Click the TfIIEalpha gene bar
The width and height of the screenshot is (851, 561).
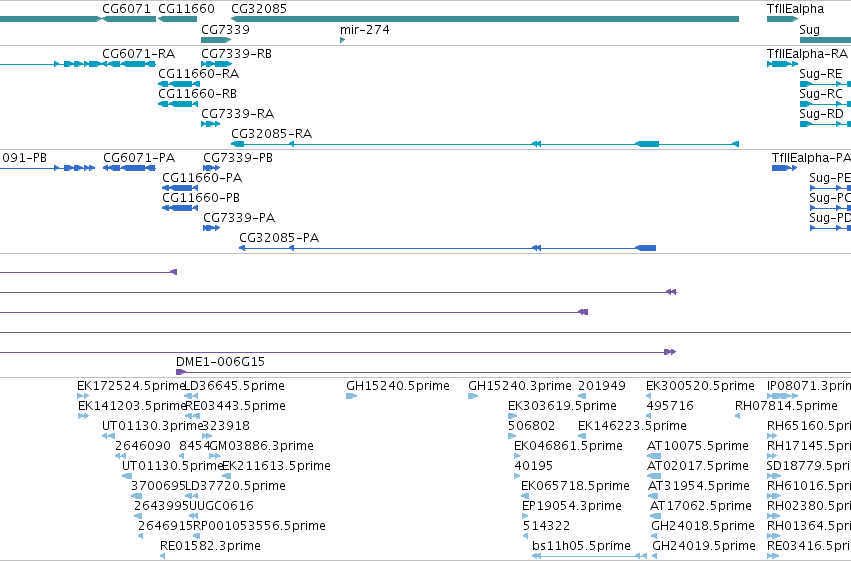coord(782,19)
